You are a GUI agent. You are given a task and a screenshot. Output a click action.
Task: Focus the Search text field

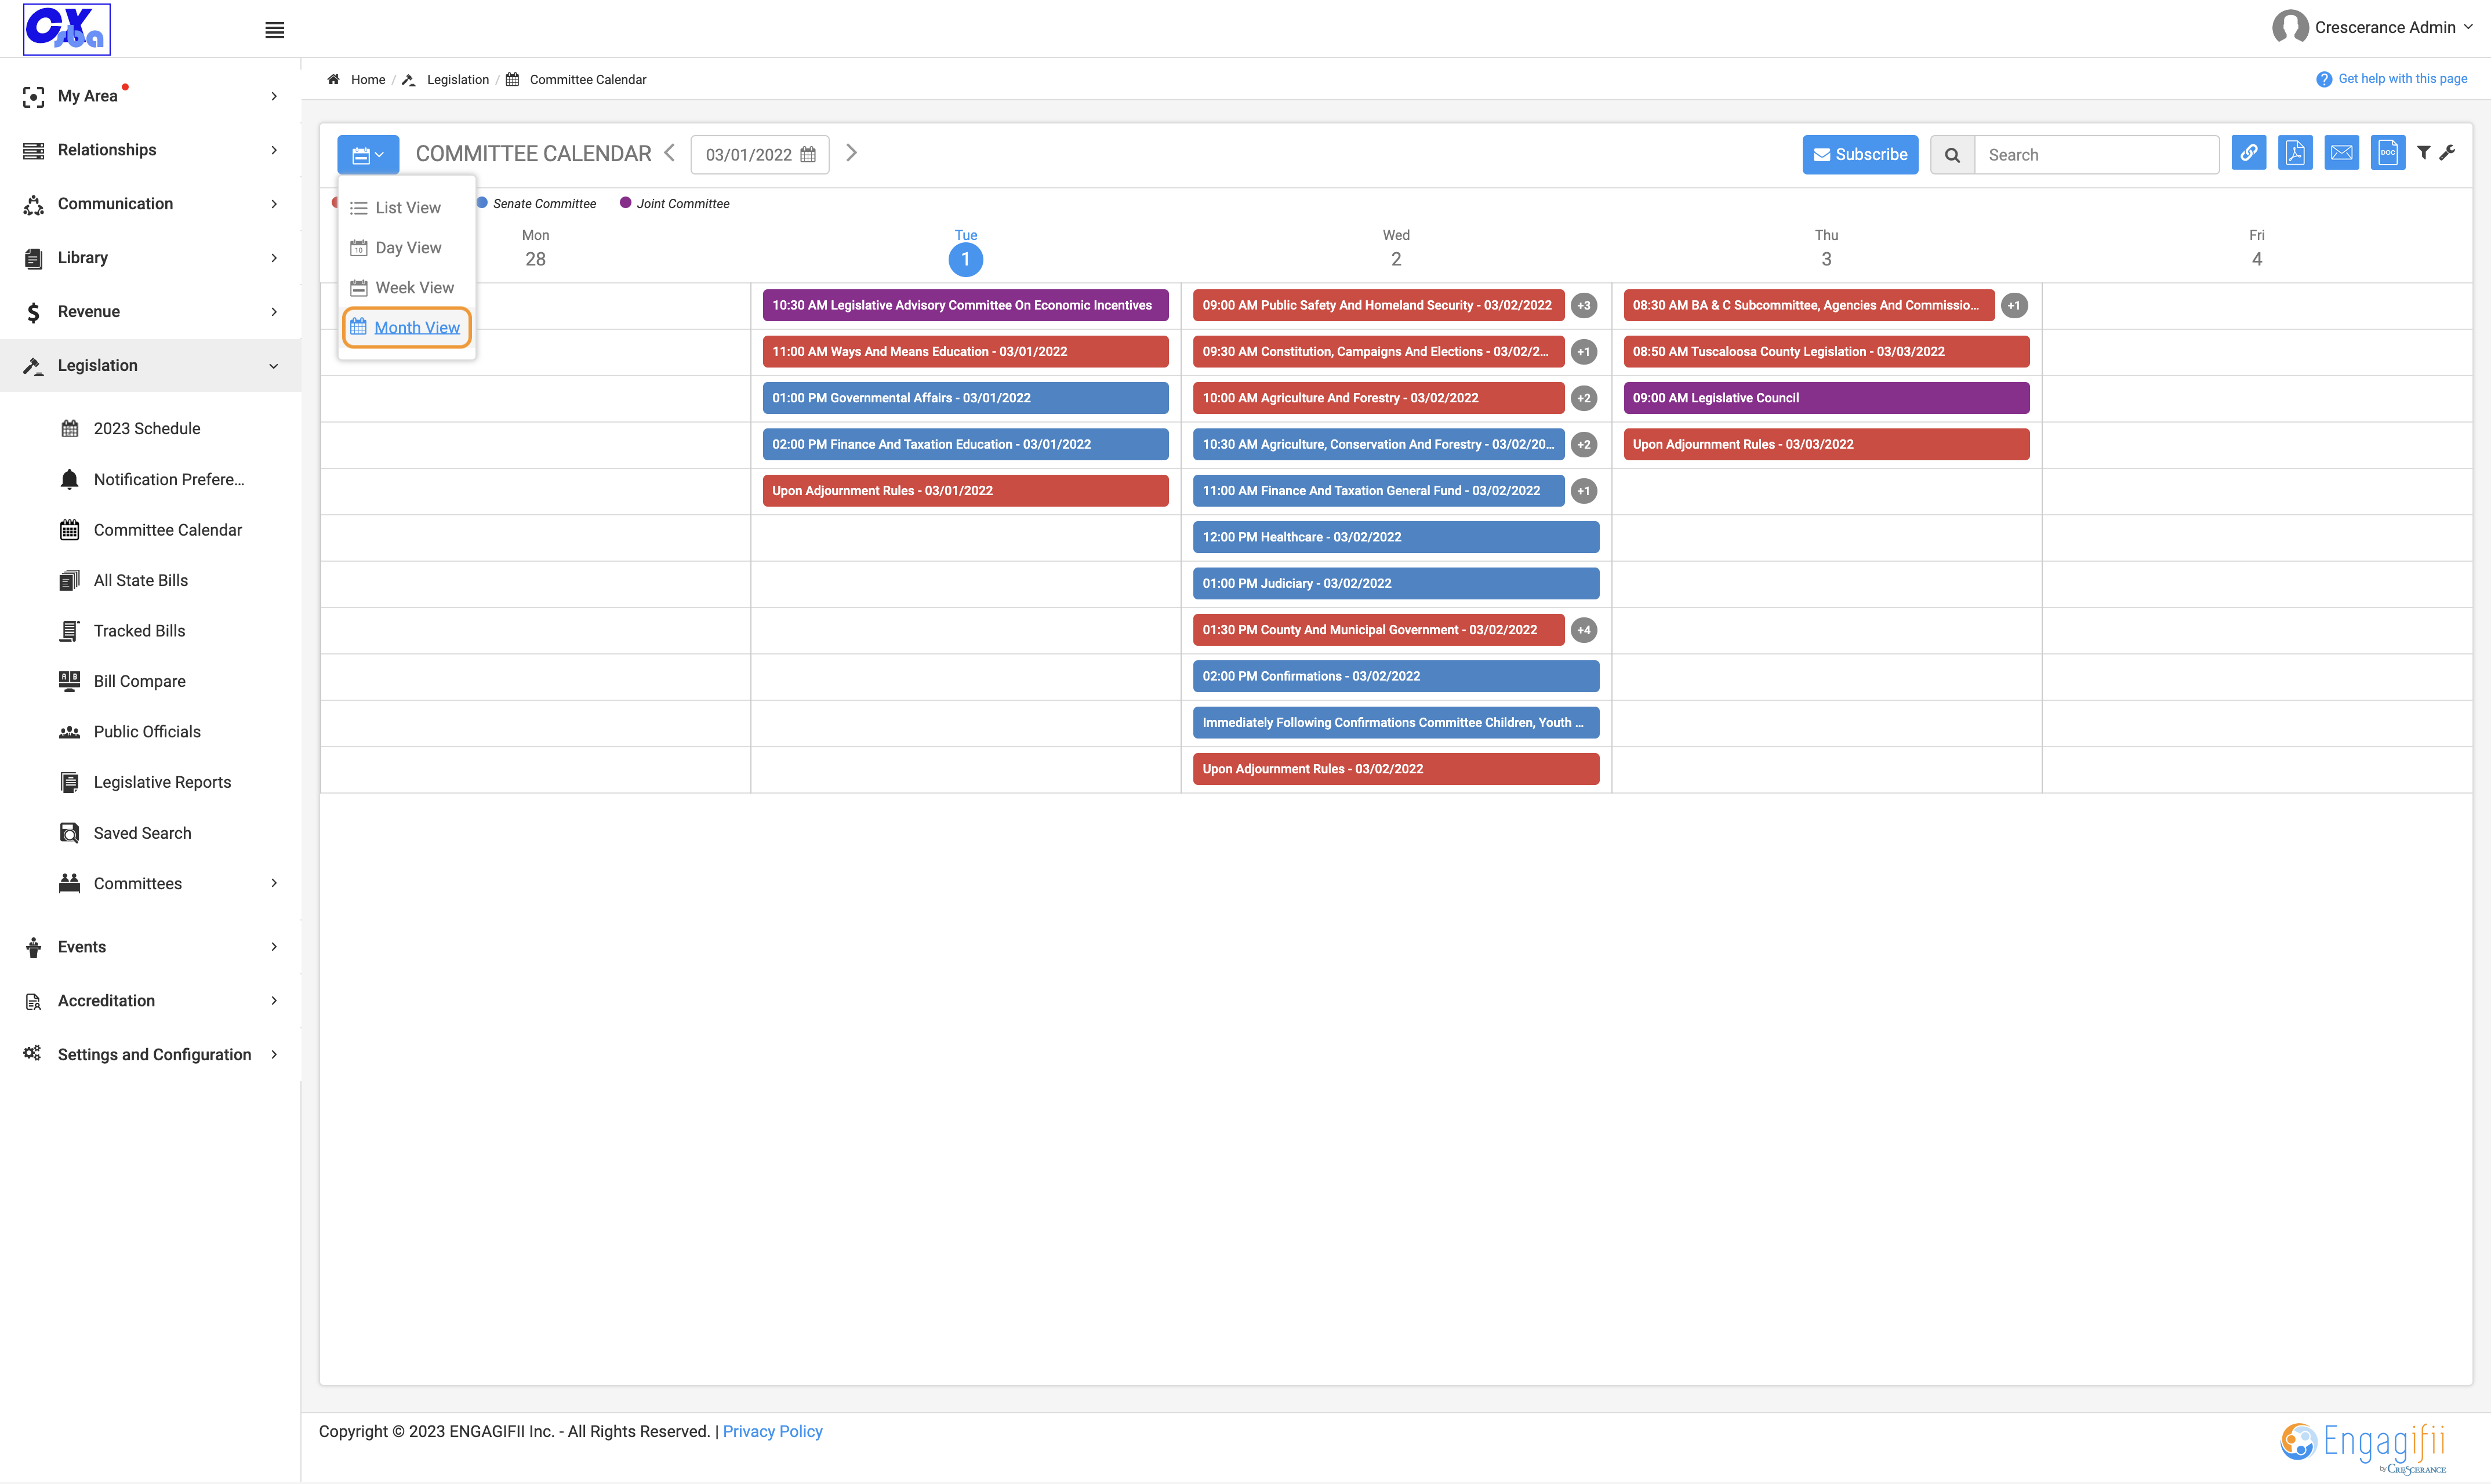tap(2096, 154)
